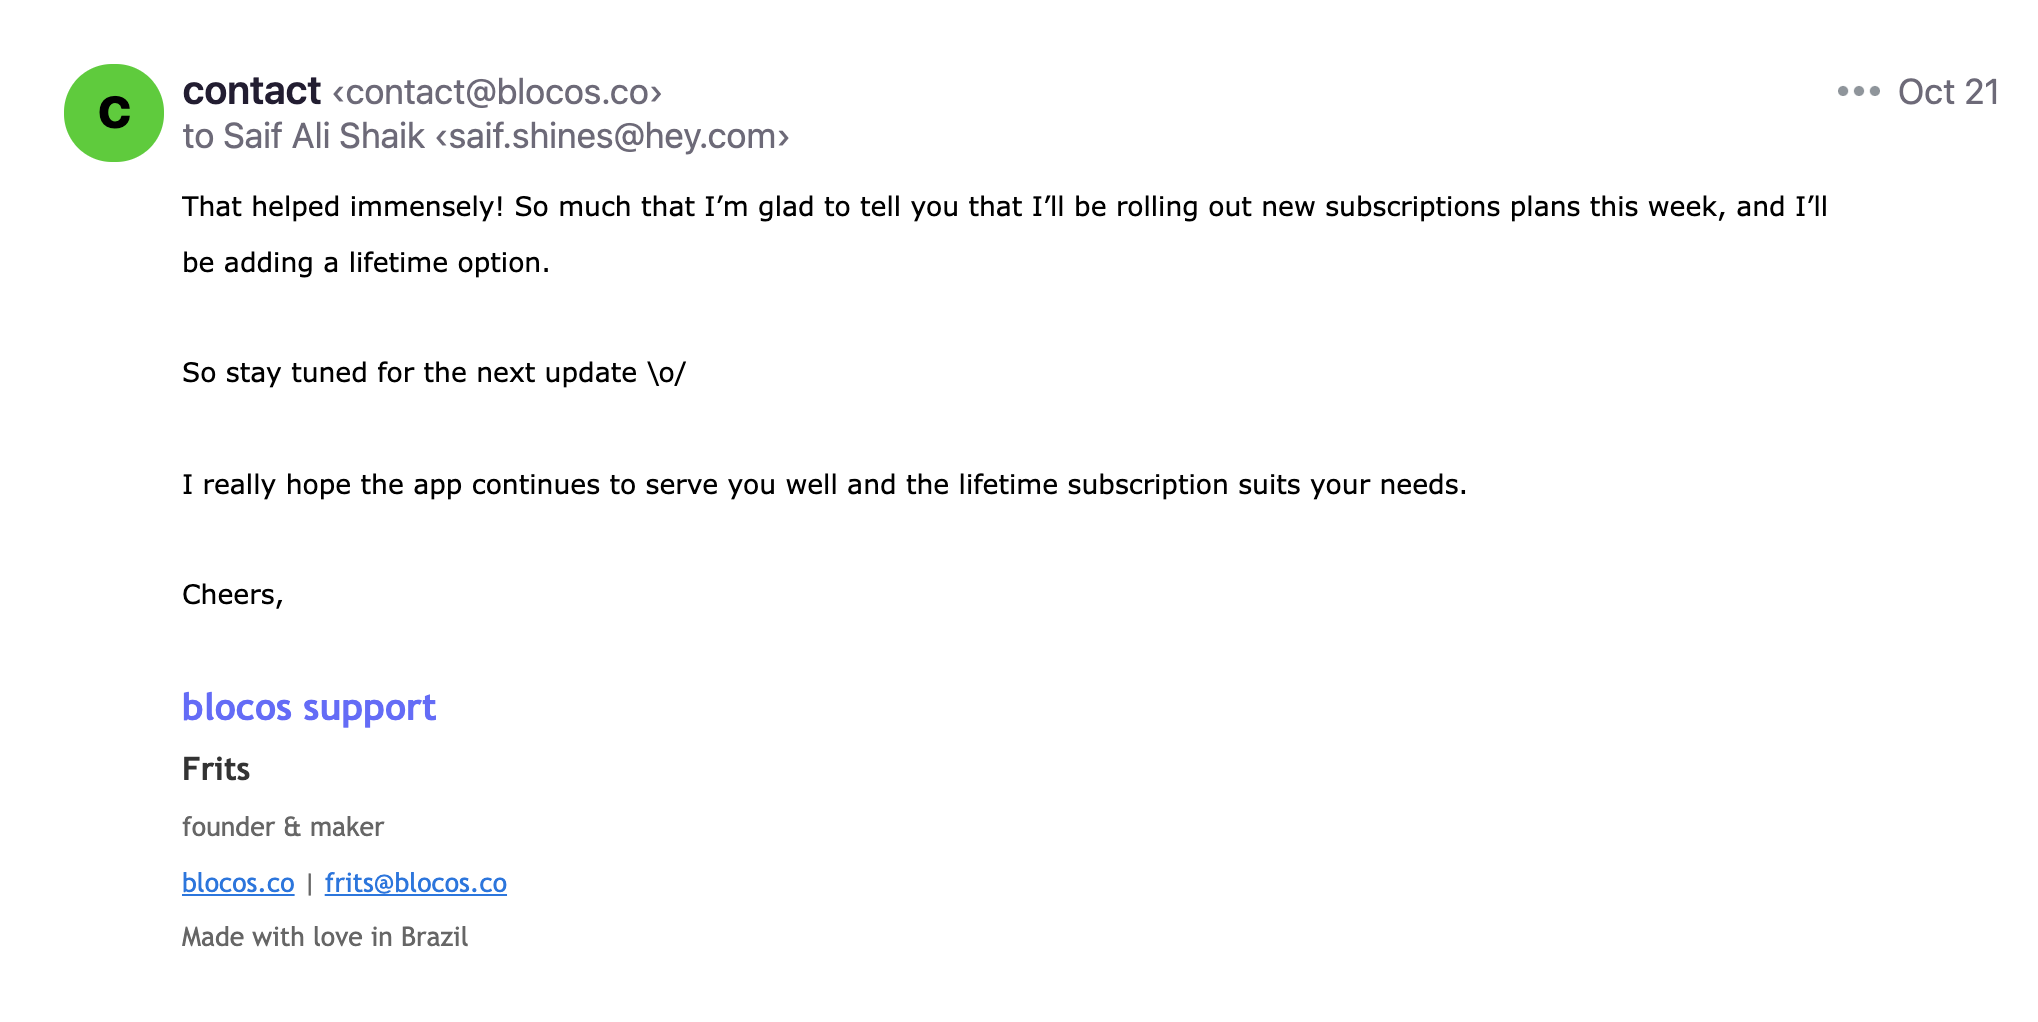The image size is (2038, 1022).
Task: Click the "\o/" emoticon in the message
Action: tap(667, 373)
